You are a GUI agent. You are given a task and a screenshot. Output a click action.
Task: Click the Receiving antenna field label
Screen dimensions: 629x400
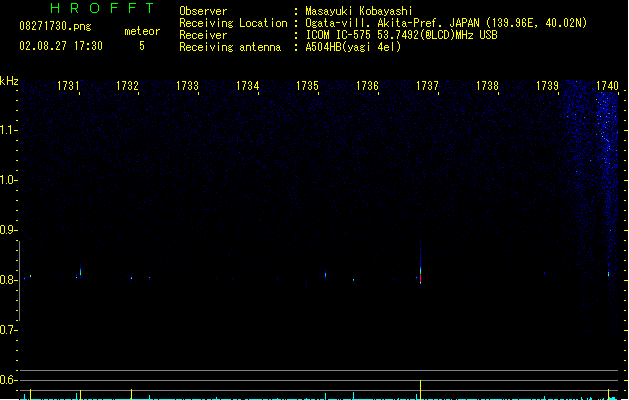point(230,47)
